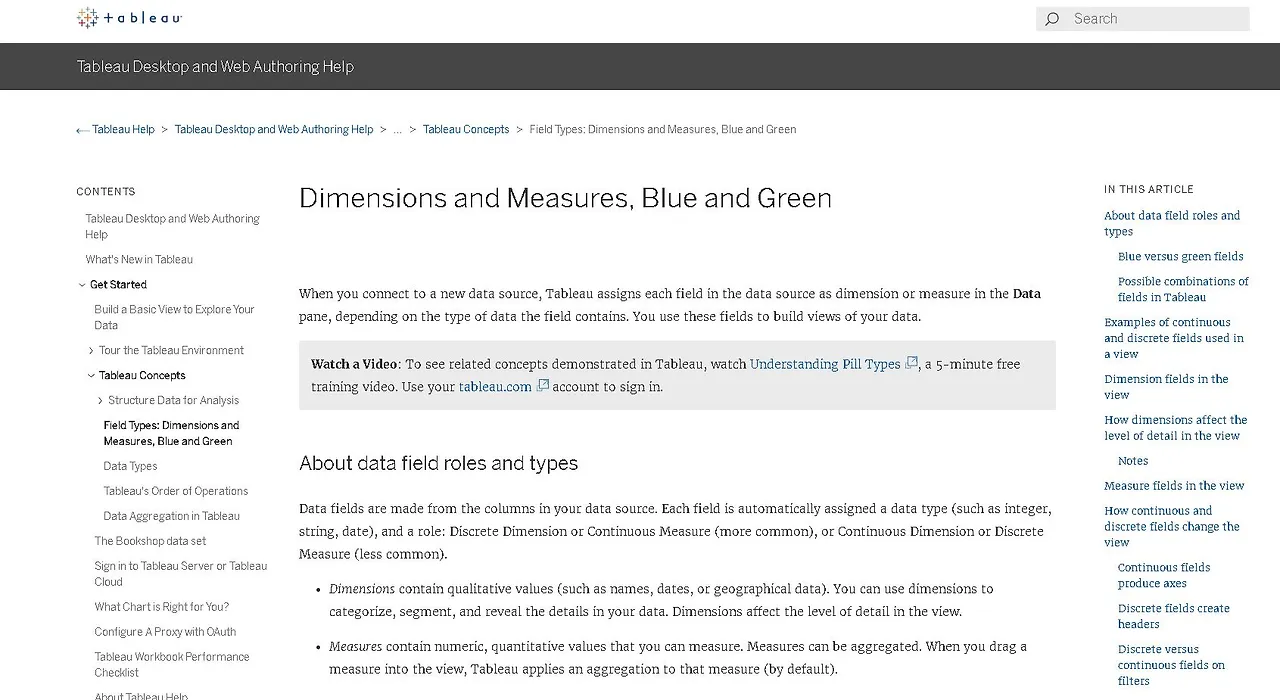
Task: Jump to Continuous fields produce axes
Action: point(1164,576)
